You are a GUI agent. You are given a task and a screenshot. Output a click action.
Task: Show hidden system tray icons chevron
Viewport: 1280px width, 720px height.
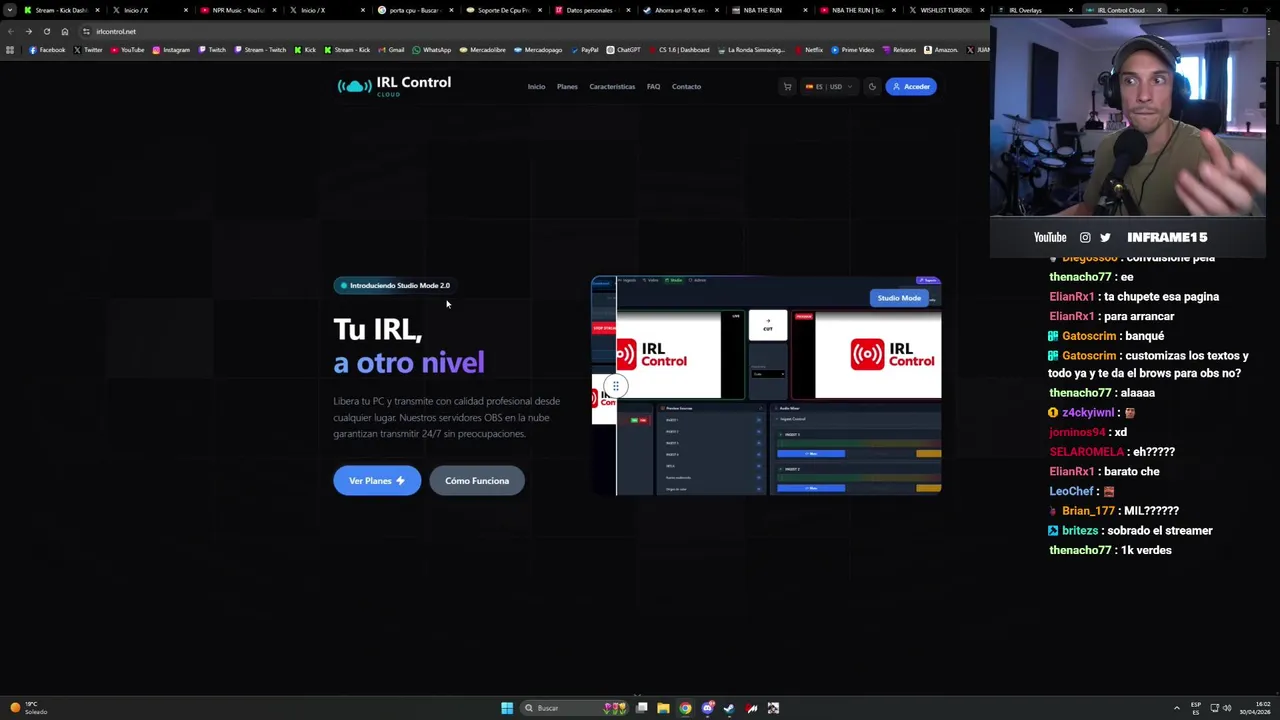pyautogui.click(x=1176, y=708)
